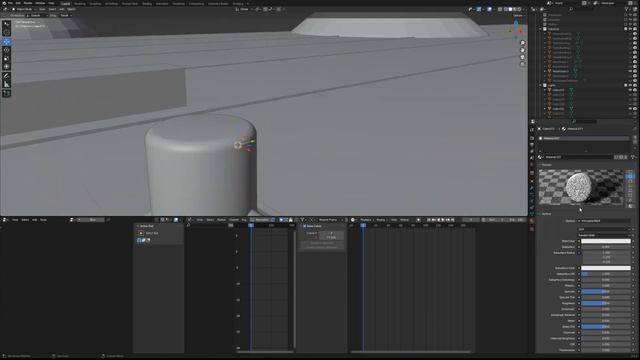Switch viewport to solid shading
This screenshot has width=640, height=360.
510,9
